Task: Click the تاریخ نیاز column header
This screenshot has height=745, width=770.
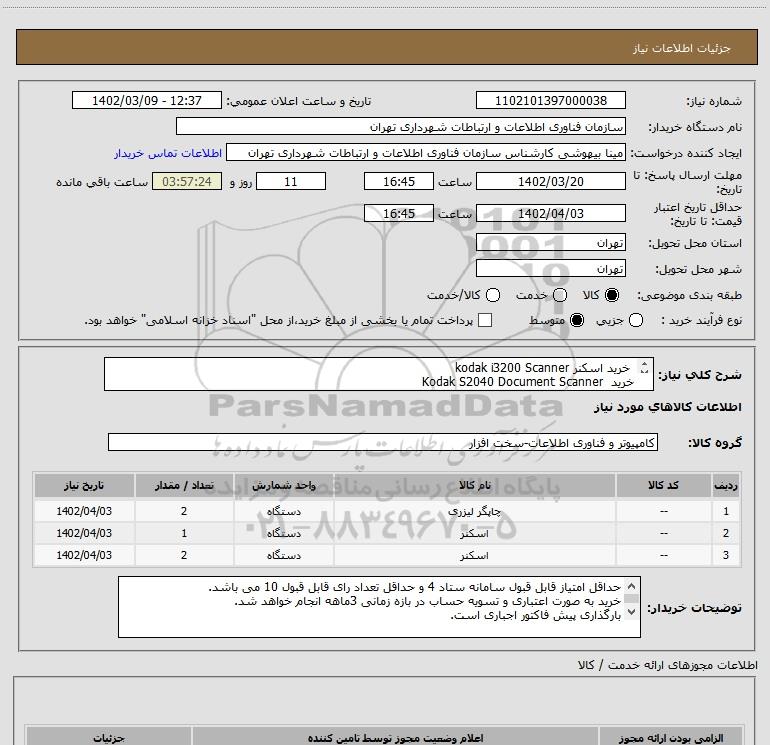Action: click(x=84, y=486)
